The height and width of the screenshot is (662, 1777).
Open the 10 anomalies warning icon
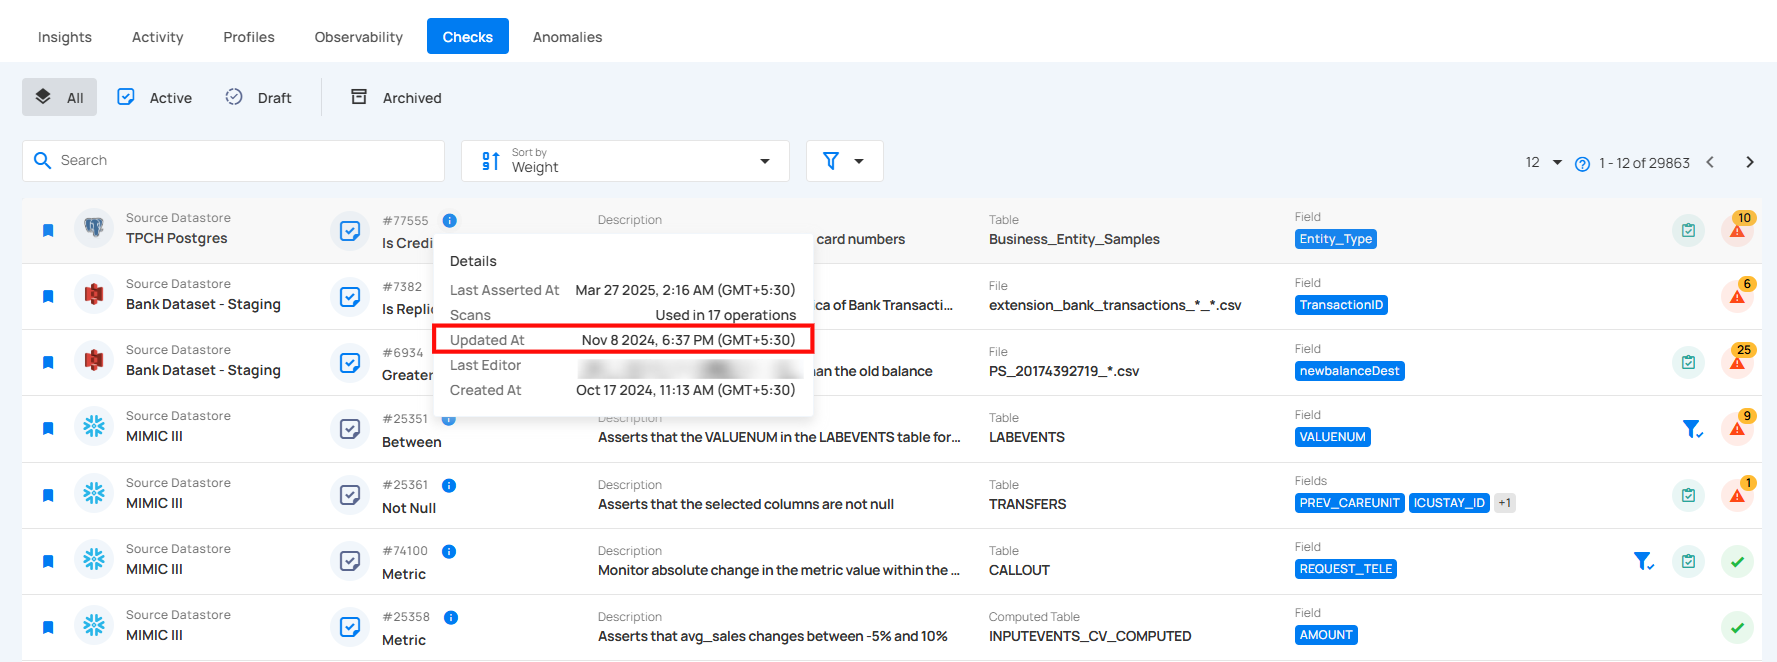coord(1738,230)
